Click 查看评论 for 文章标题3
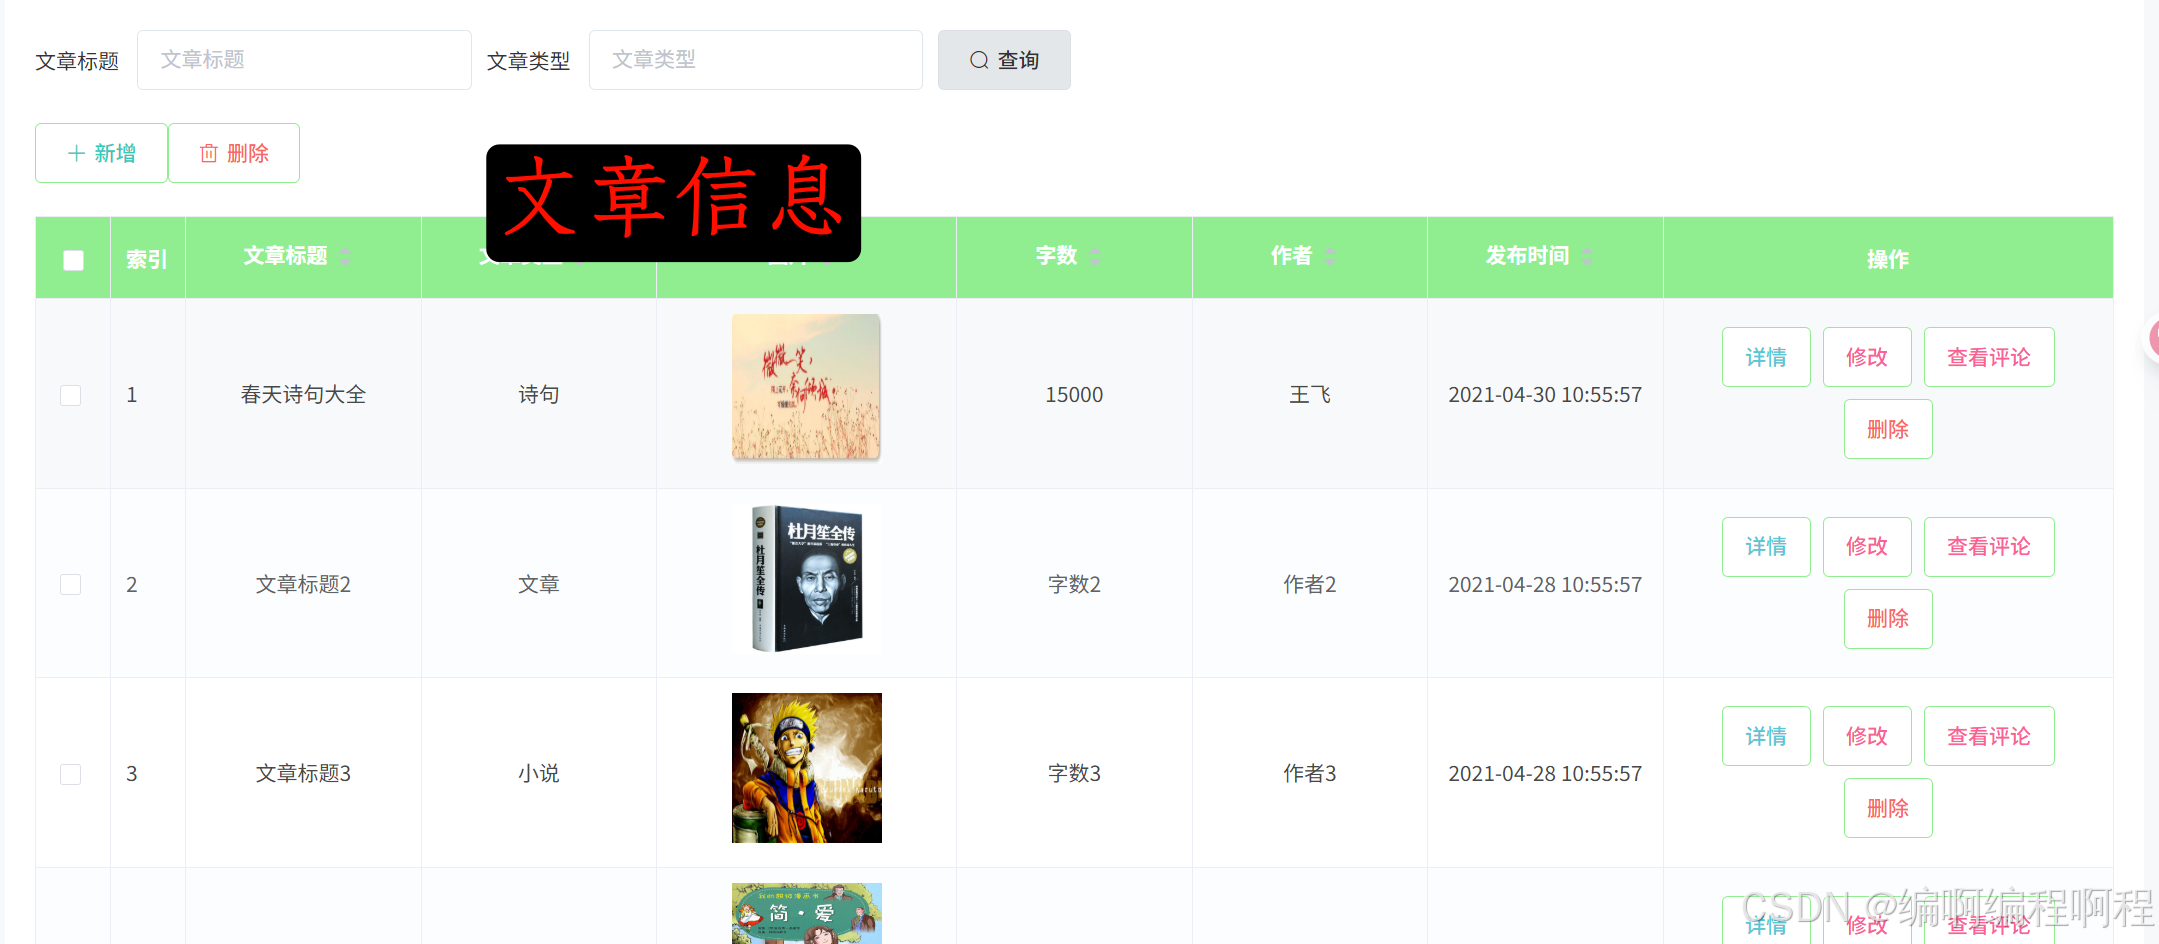The width and height of the screenshot is (2159, 944). [x=1989, y=736]
